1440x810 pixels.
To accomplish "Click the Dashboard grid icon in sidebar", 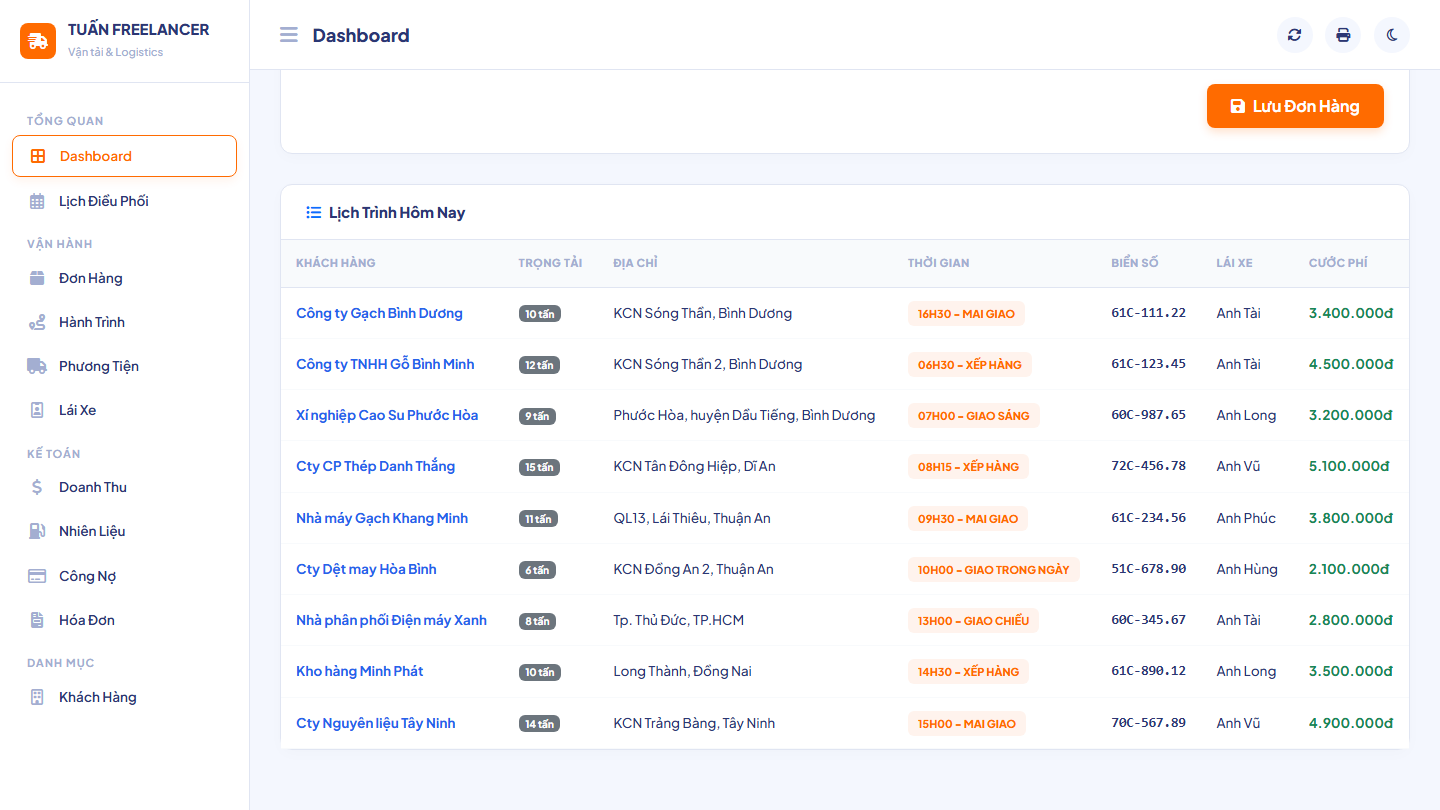I will click(38, 156).
